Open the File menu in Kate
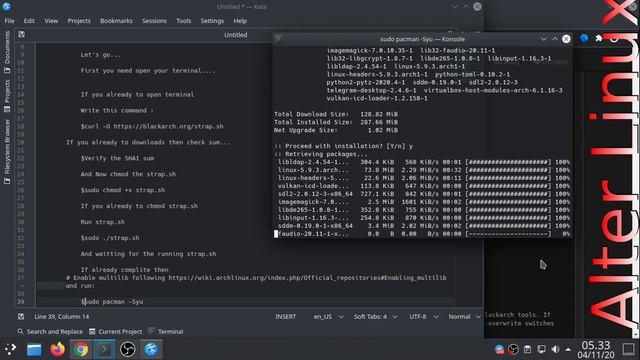 click(9, 21)
